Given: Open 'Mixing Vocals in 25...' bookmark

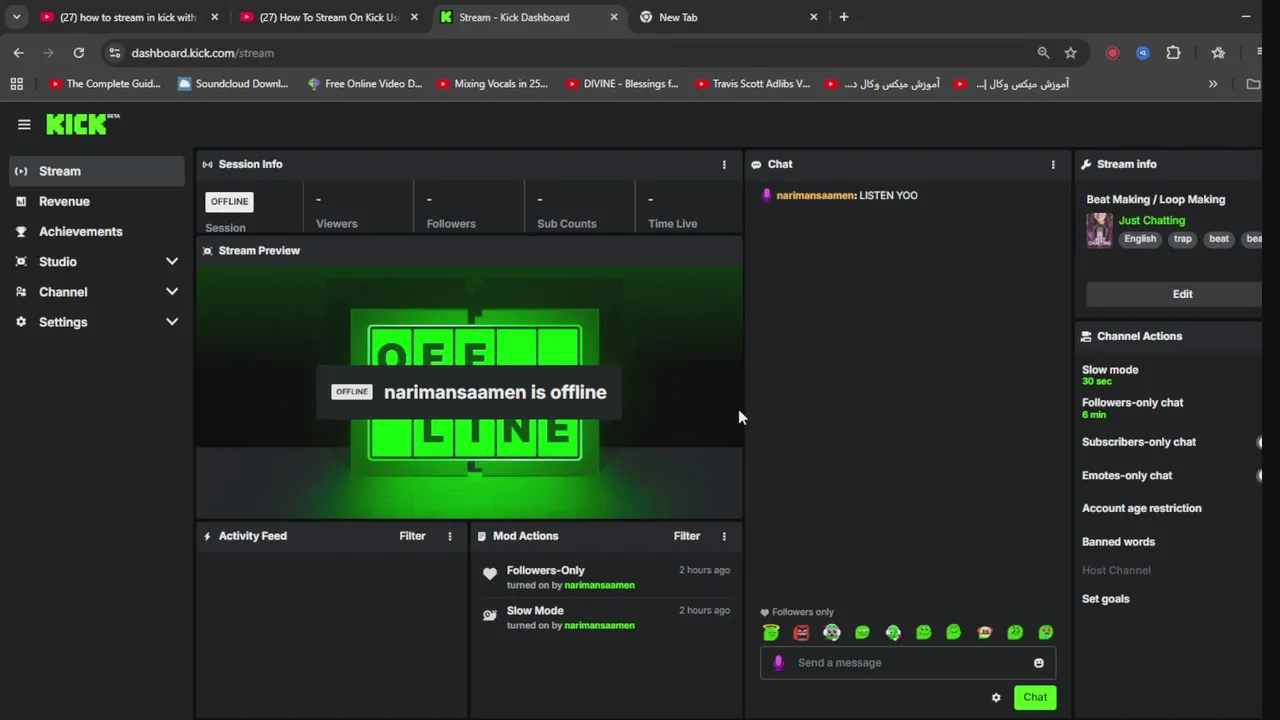Looking at the screenshot, I should [x=491, y=84].
